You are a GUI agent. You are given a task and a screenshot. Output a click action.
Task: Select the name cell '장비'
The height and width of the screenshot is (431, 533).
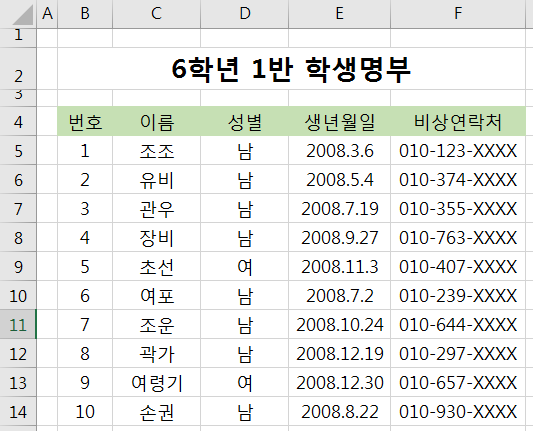point(156,237)
